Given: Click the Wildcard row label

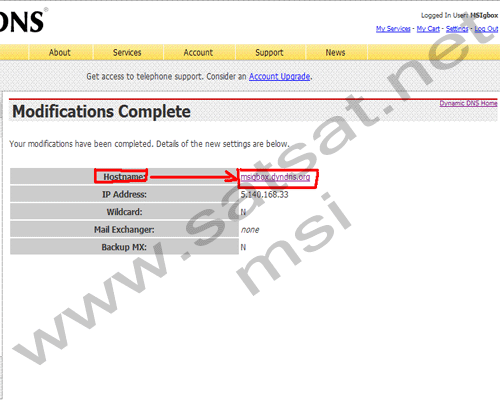Looking at the screenshot, I should tap(124, 212).
